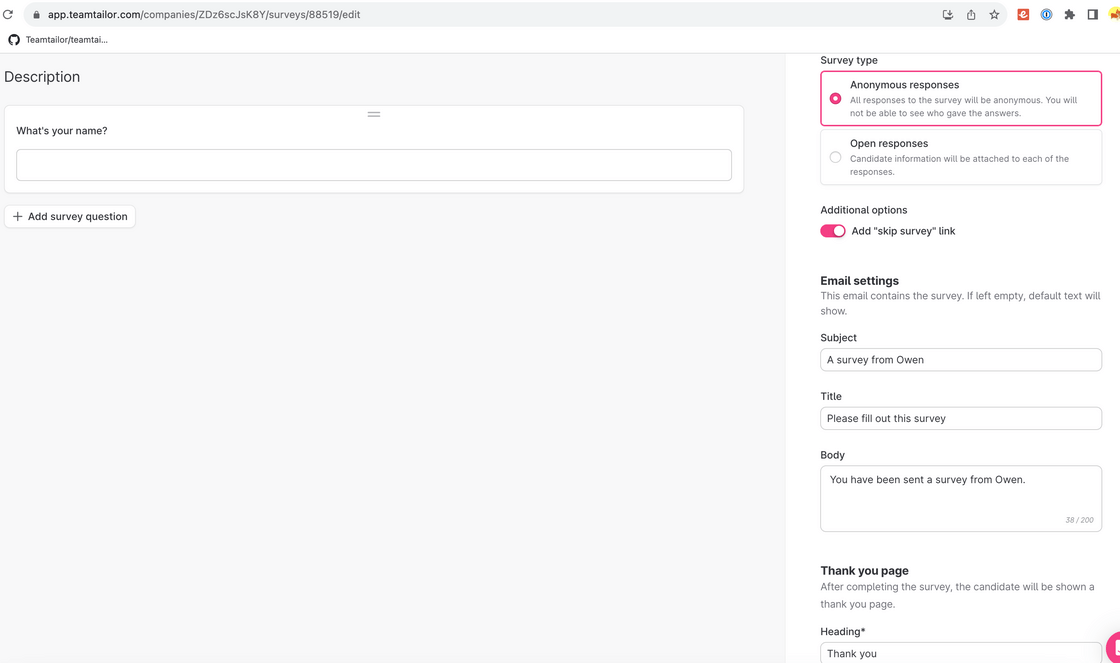Open the Extensions puzzle piece menu

click(x=1069, y=15)
